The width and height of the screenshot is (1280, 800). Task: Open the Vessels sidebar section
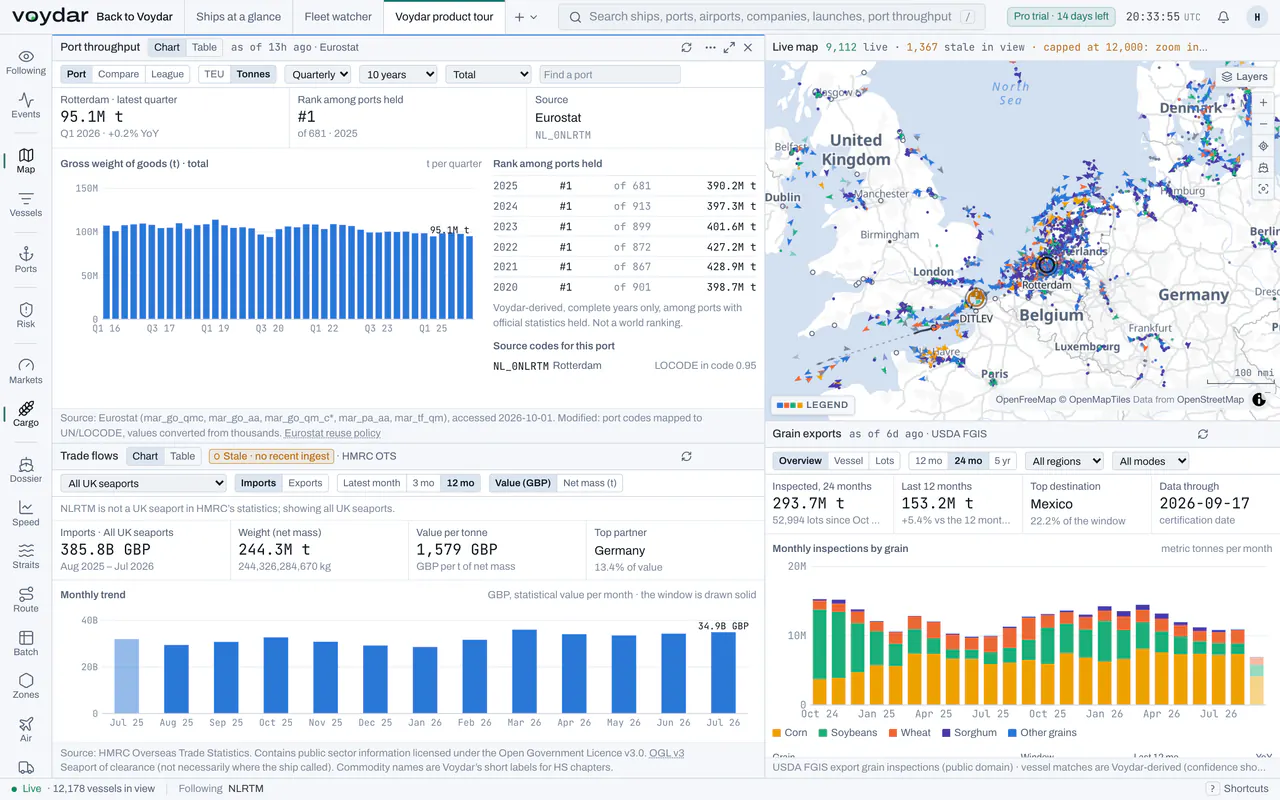coord(26,204)
